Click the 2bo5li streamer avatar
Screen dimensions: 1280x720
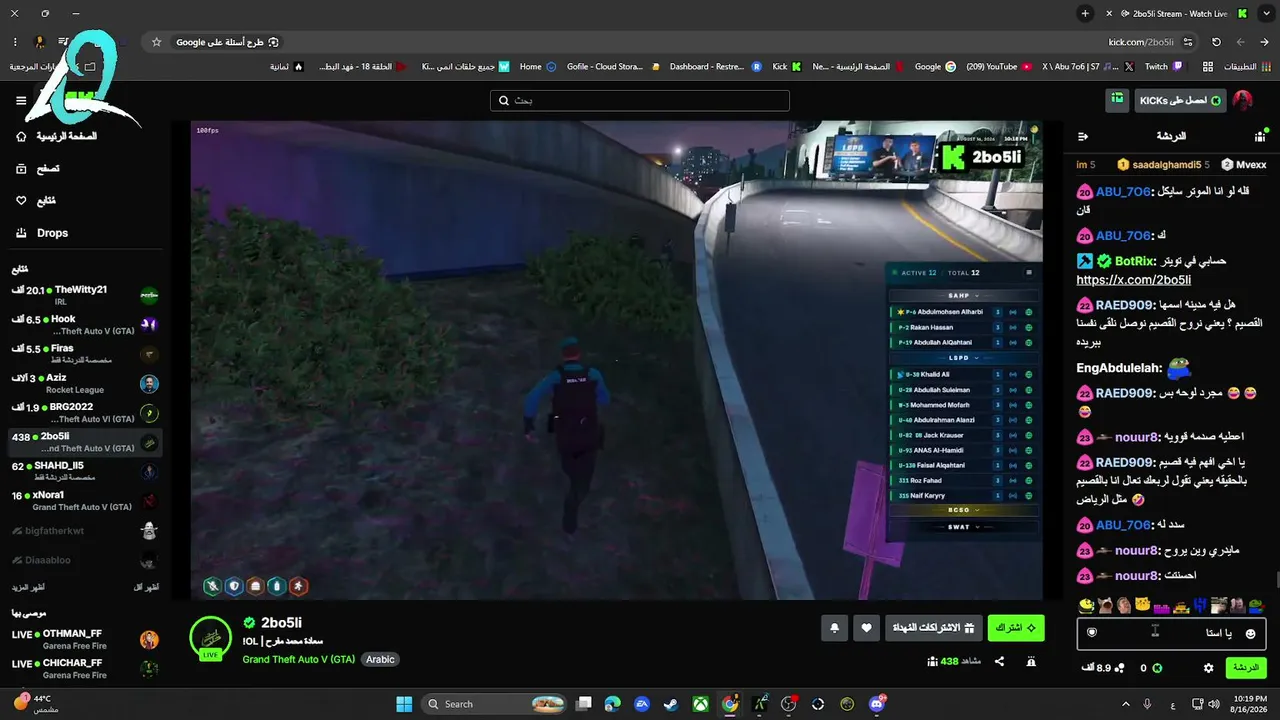point(211,638)
